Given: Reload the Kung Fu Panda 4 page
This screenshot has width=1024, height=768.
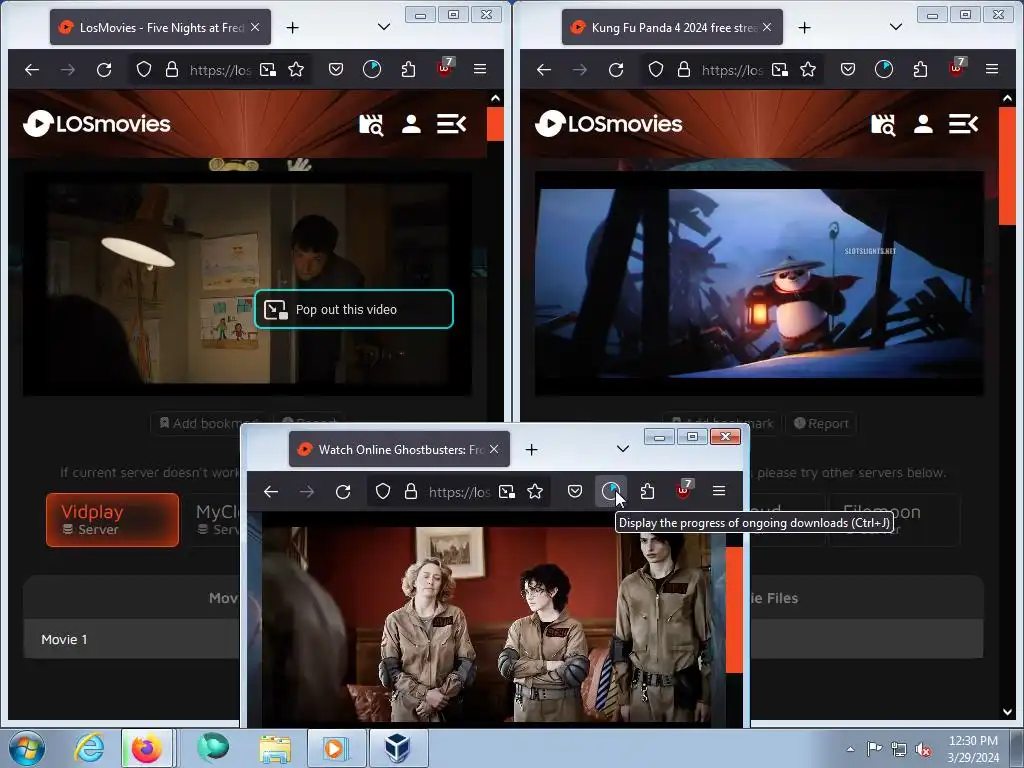Looking at the screenshot, I should [x=616, y=69].
